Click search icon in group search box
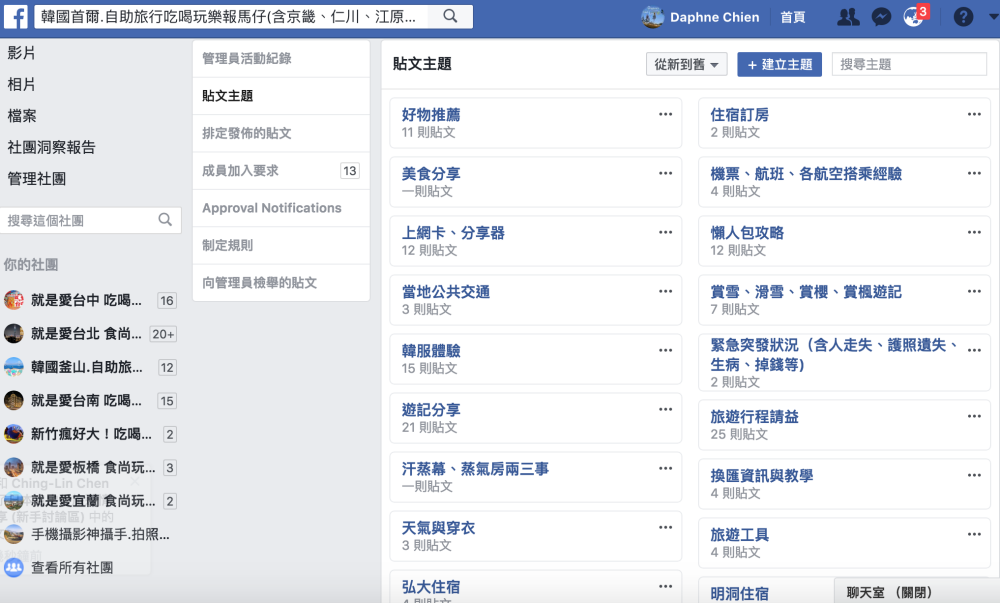This screenshot has height=603, width=1000. [165, 220]
